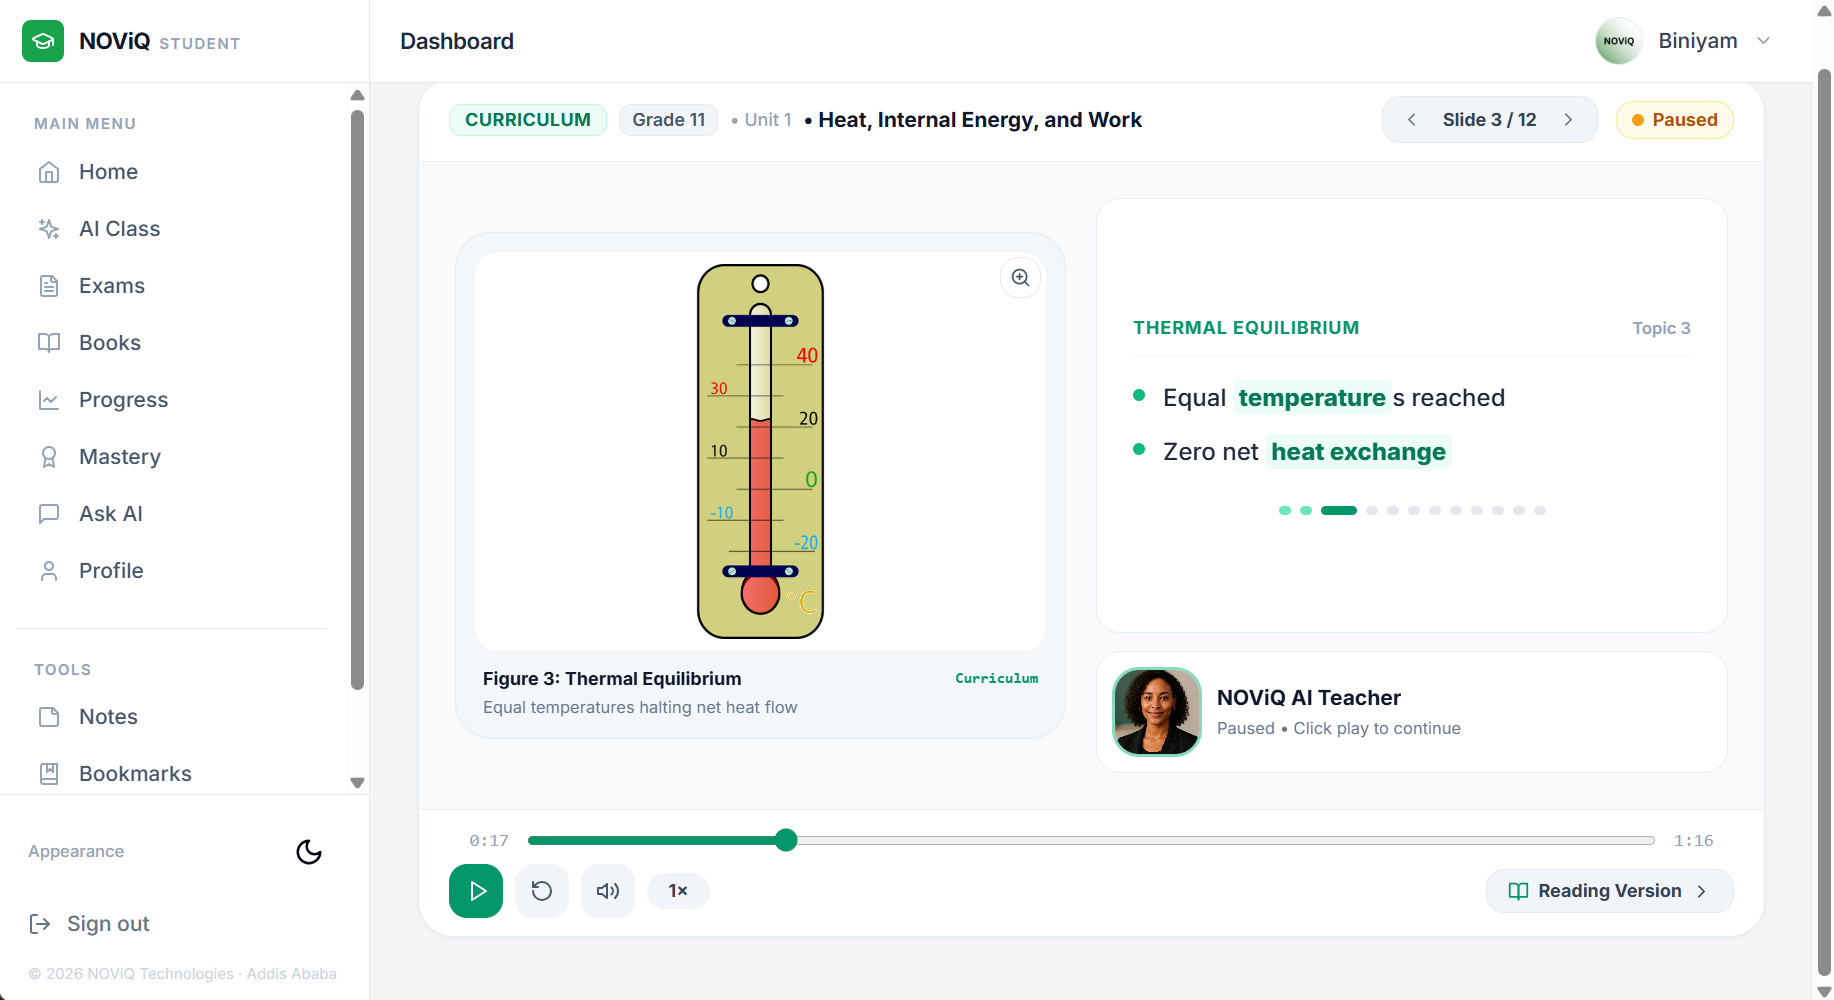Go to the Exams page
1834x1000 pixels.
pyautogui.click(x=112, y=286)
